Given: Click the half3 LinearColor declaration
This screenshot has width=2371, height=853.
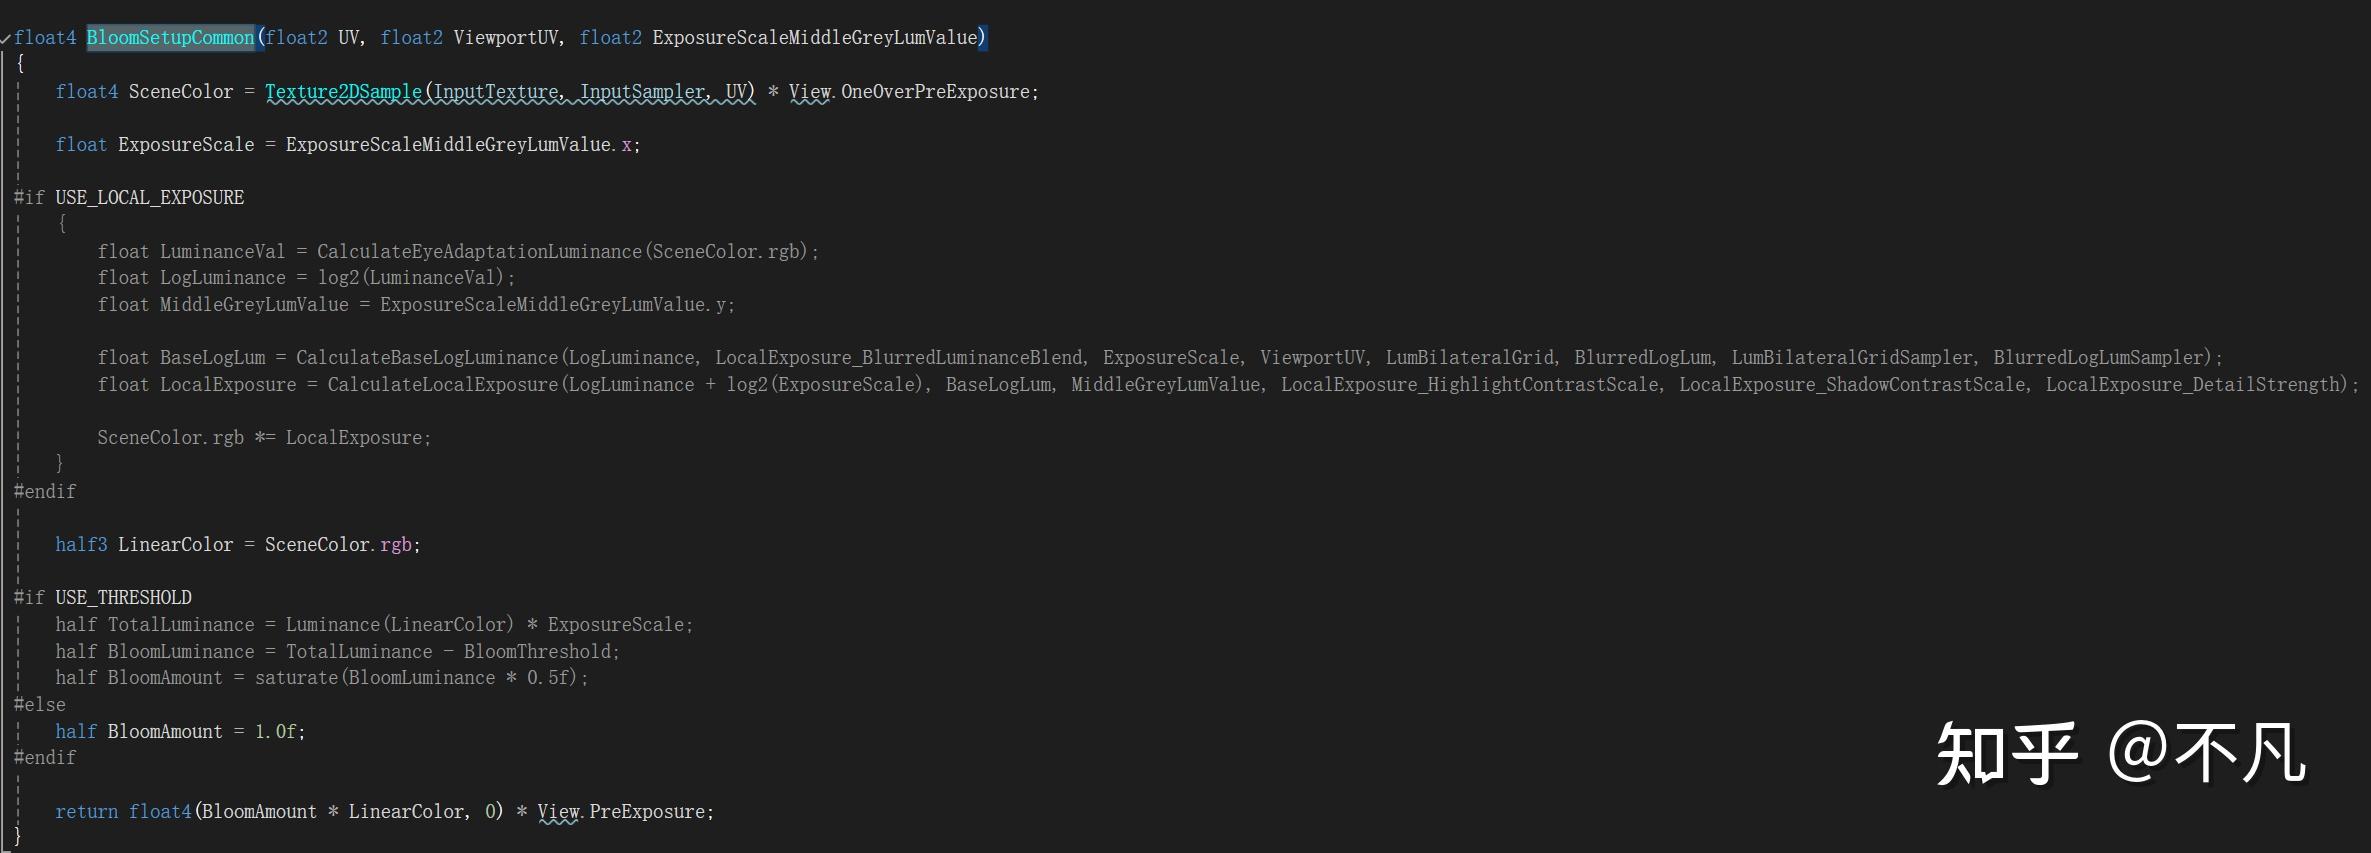Looking at the screenshot, I should [x=144, y=545].
